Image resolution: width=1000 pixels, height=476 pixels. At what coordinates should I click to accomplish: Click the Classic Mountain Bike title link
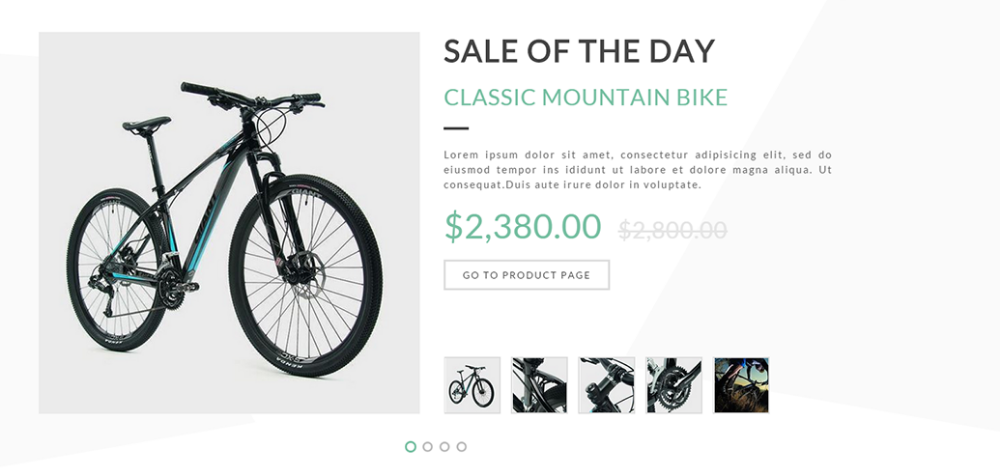[x=585, y=98]
